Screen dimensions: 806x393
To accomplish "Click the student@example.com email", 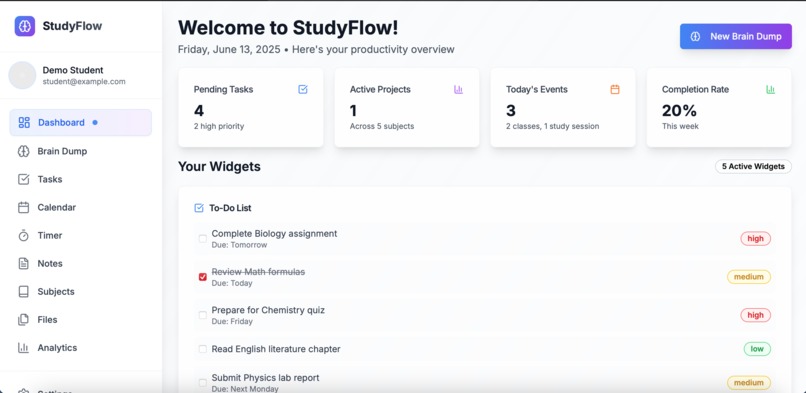I will click(84, 82).
